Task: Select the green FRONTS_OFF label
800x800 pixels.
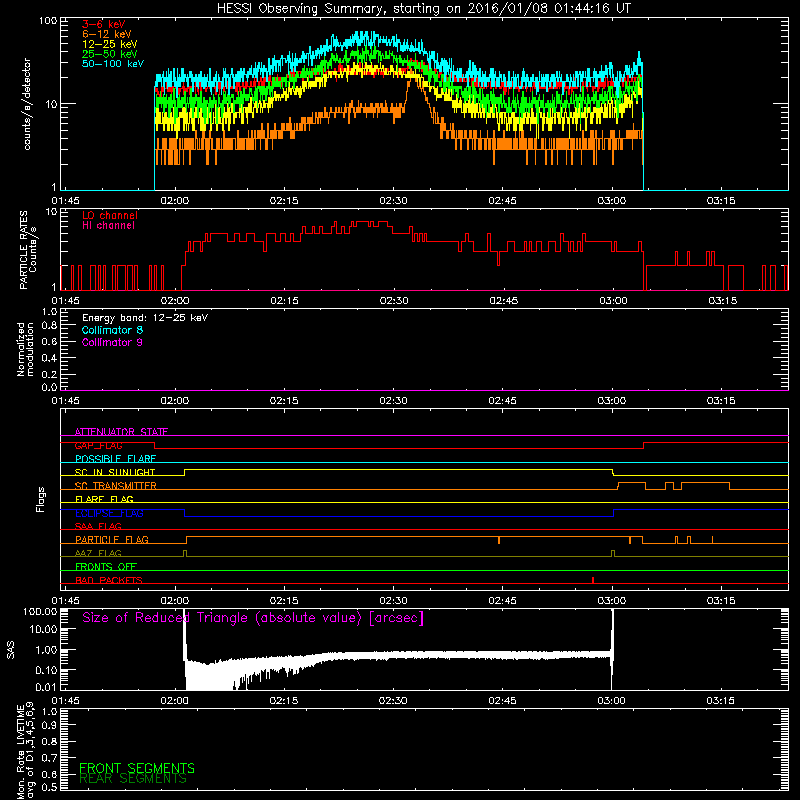Action: point(106,567)
